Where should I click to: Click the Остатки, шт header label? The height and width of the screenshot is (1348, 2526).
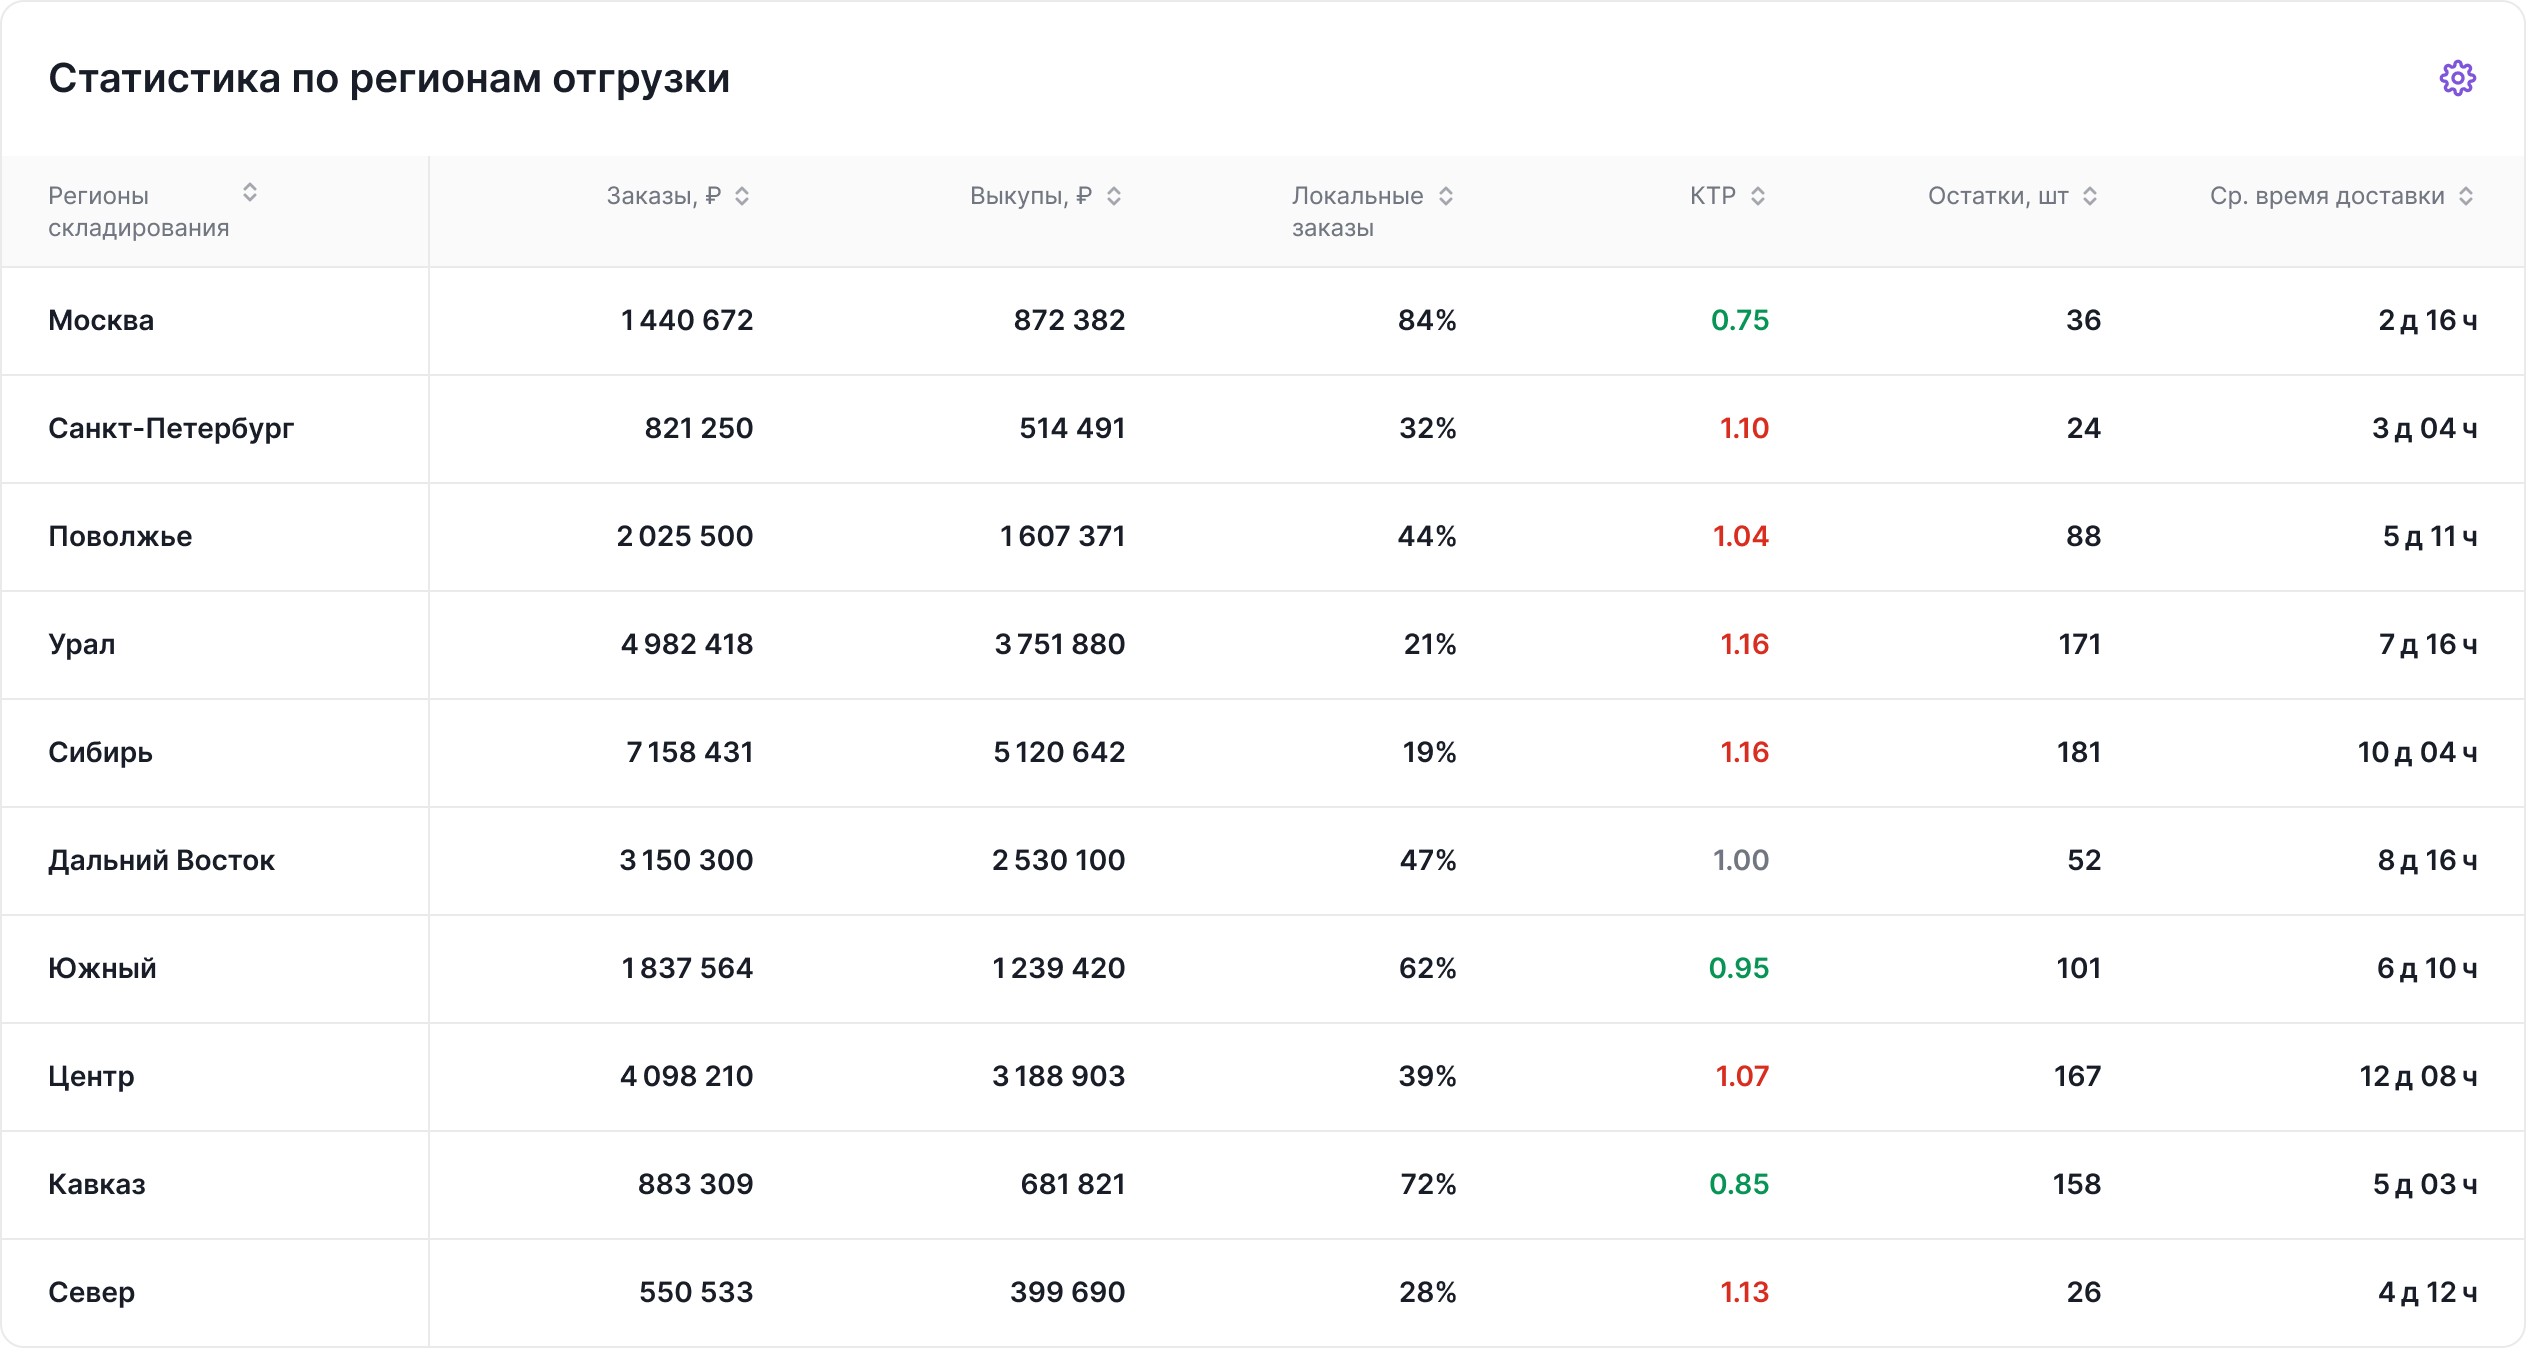click(1998, 196)
